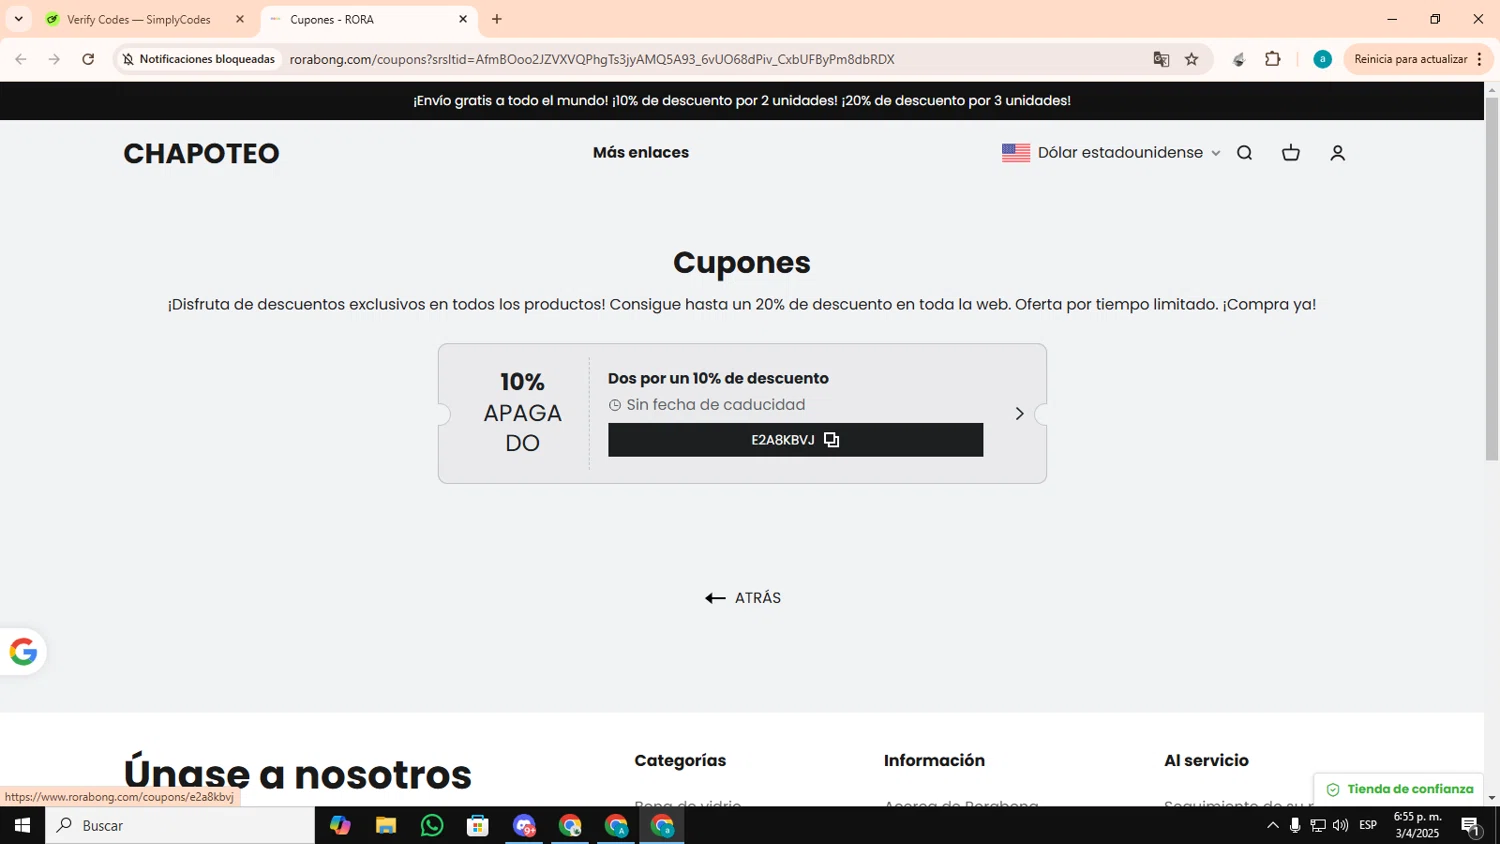Close the Cupones - RORA tab
The width and height of the screenshot is (1500, 844).
[x=463, y=19]
